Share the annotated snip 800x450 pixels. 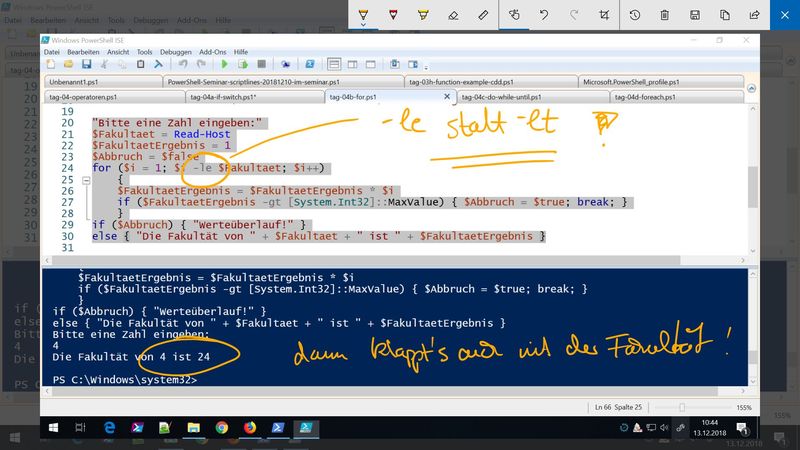tap(755, 15)
